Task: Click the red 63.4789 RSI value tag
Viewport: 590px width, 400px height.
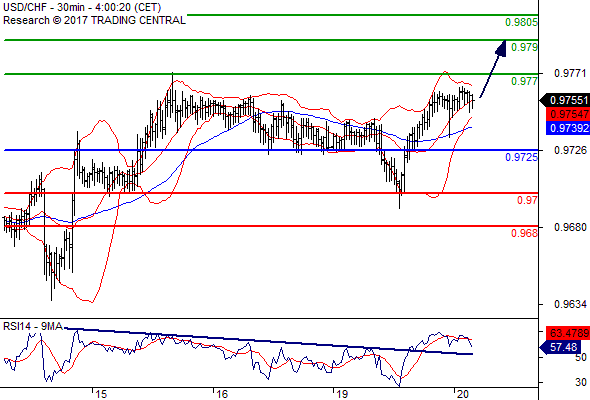Action: (568, 333)
